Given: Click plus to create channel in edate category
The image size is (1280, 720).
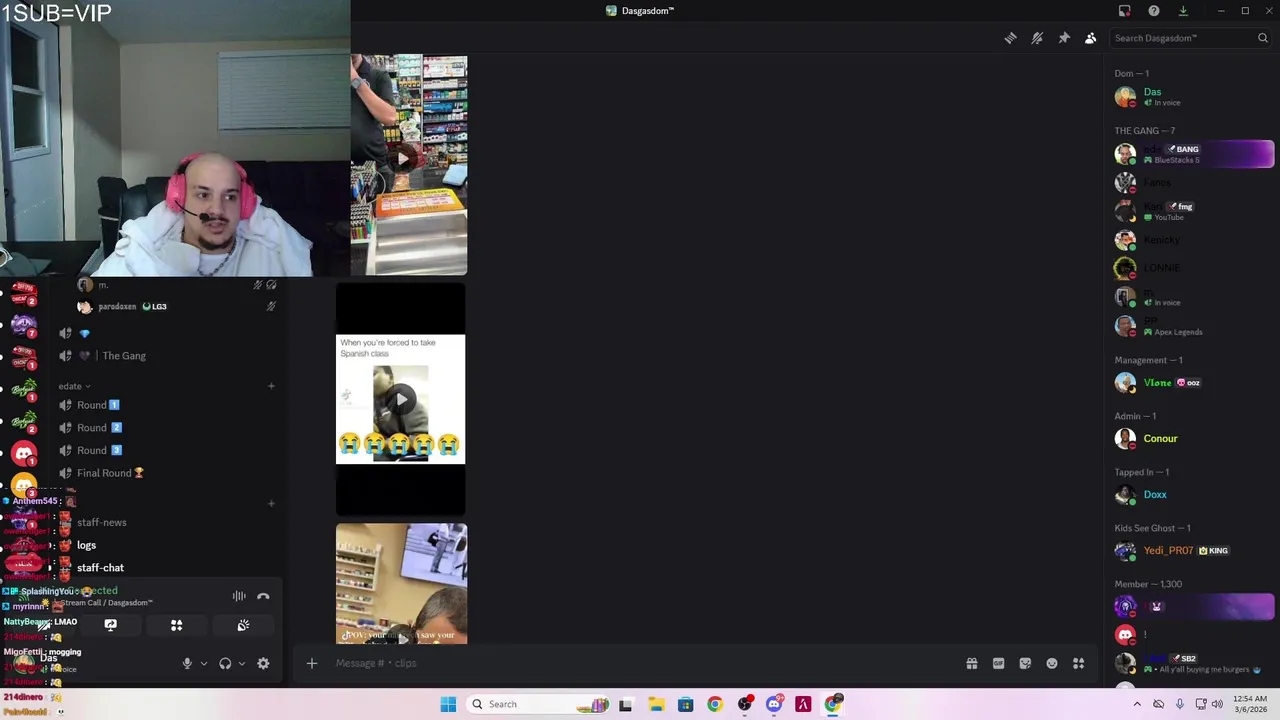Looking at the screenshot, I should pyautogui.click(x=271, y=386).
